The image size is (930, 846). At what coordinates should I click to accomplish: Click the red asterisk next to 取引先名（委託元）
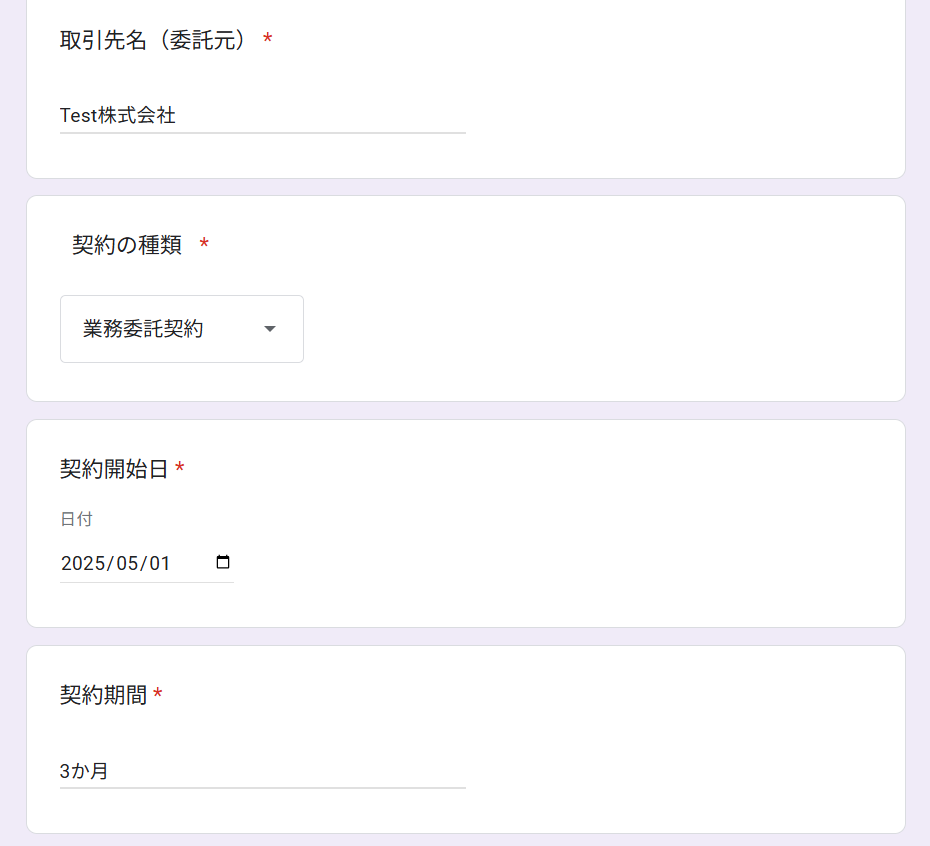[x=267, y=40]
